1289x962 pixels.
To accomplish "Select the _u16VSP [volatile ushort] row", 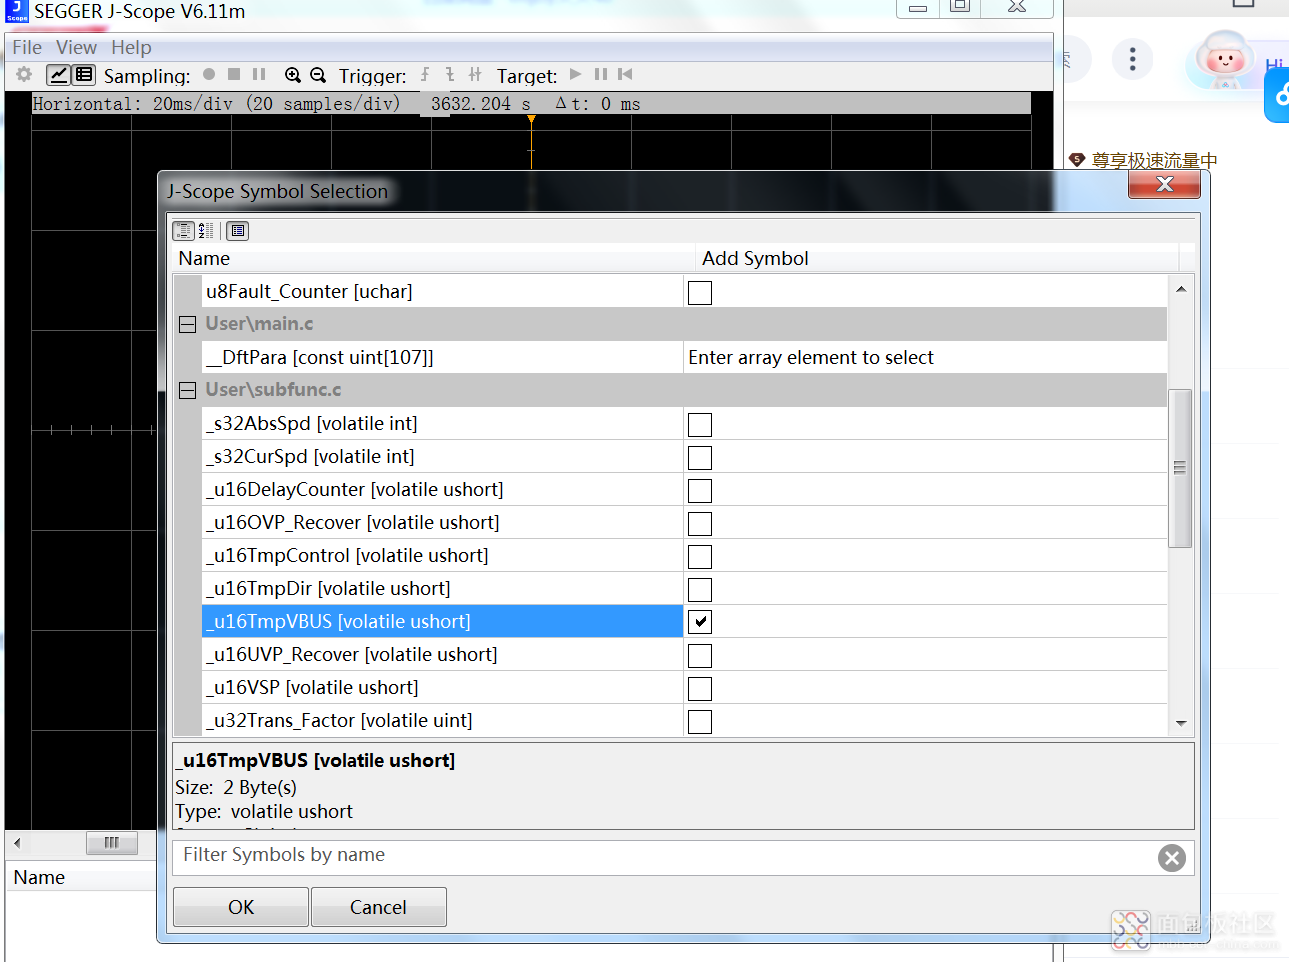I will pos(442,688).
